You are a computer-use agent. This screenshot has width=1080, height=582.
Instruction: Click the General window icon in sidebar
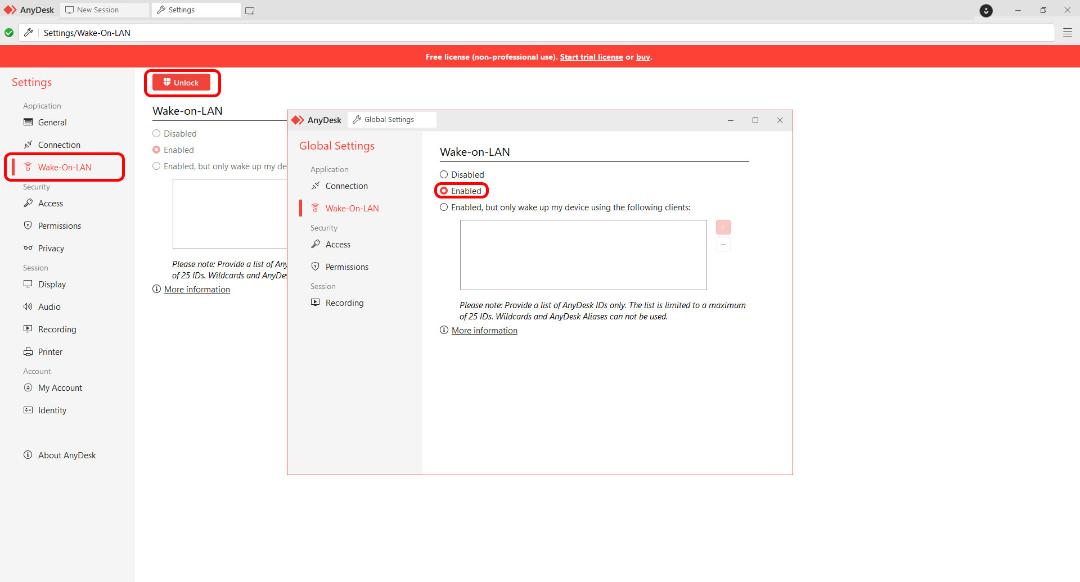28,123
